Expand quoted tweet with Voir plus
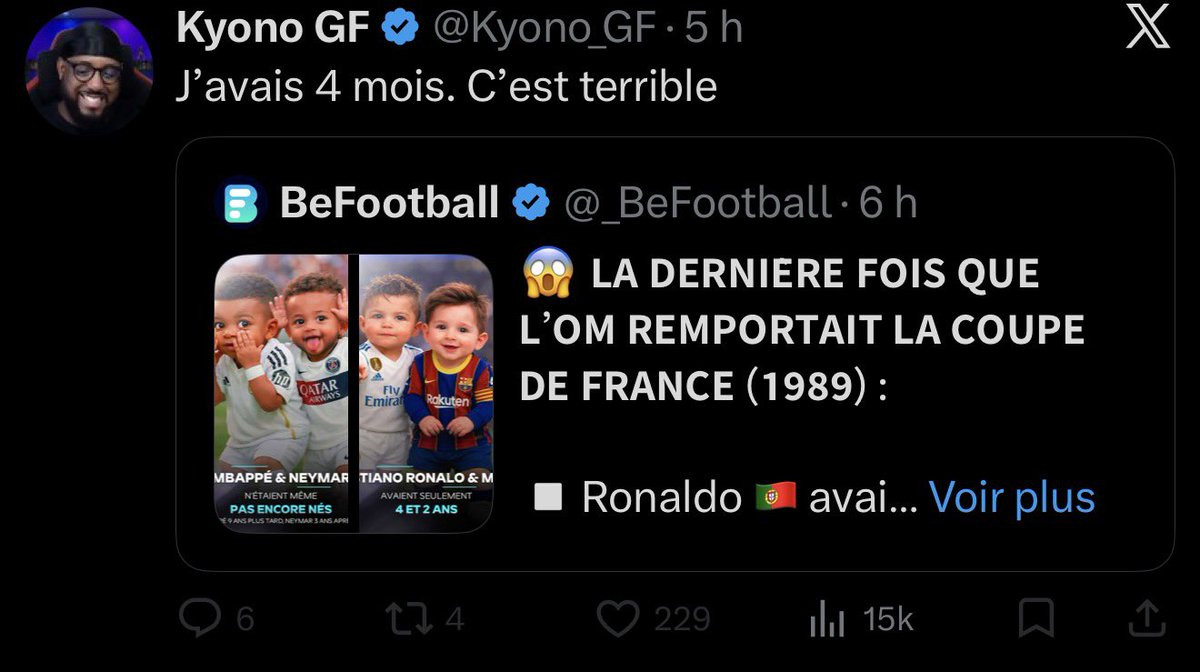Image resolution: width=1200 pixels, height=672 pixels. [1012, 497]
